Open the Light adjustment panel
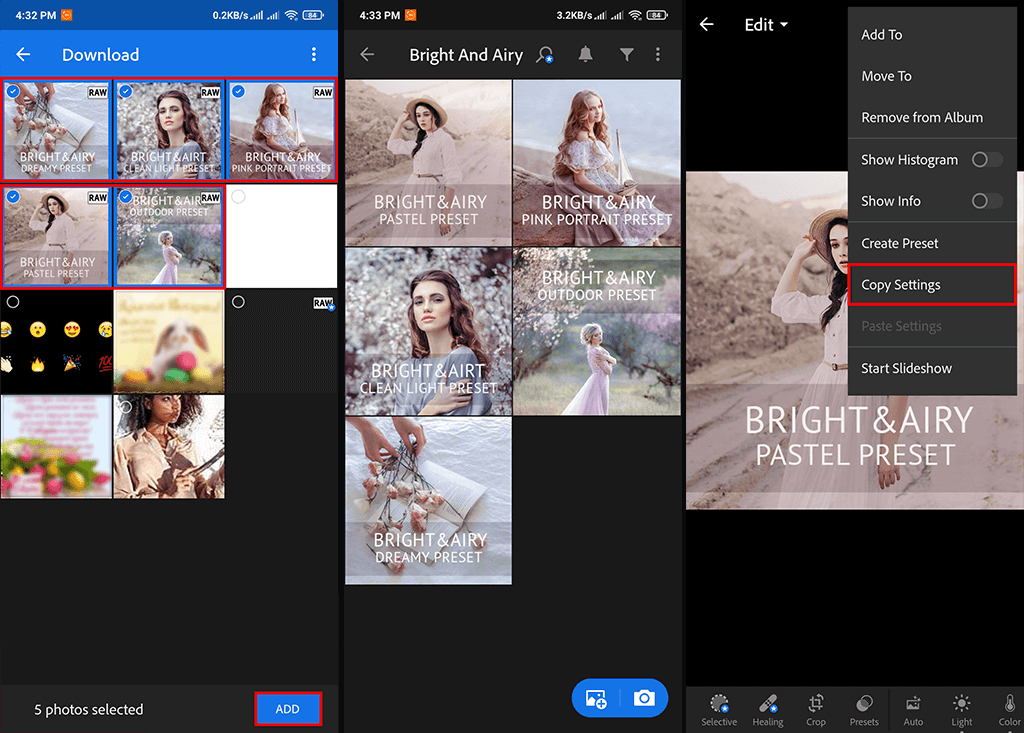 click(x=961, y=708)
